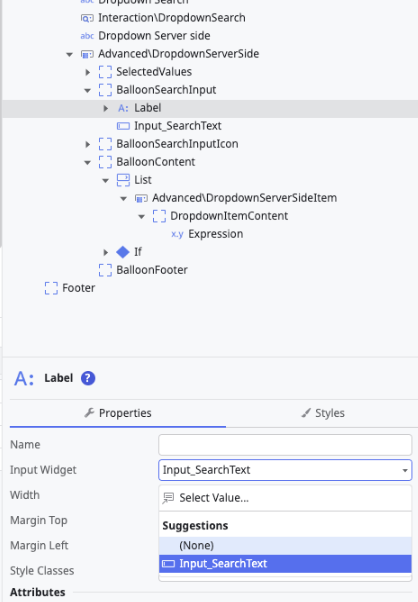Screen dimensions: 418x602
Task: Click the Margin Top property label
Action: (38, 521)
